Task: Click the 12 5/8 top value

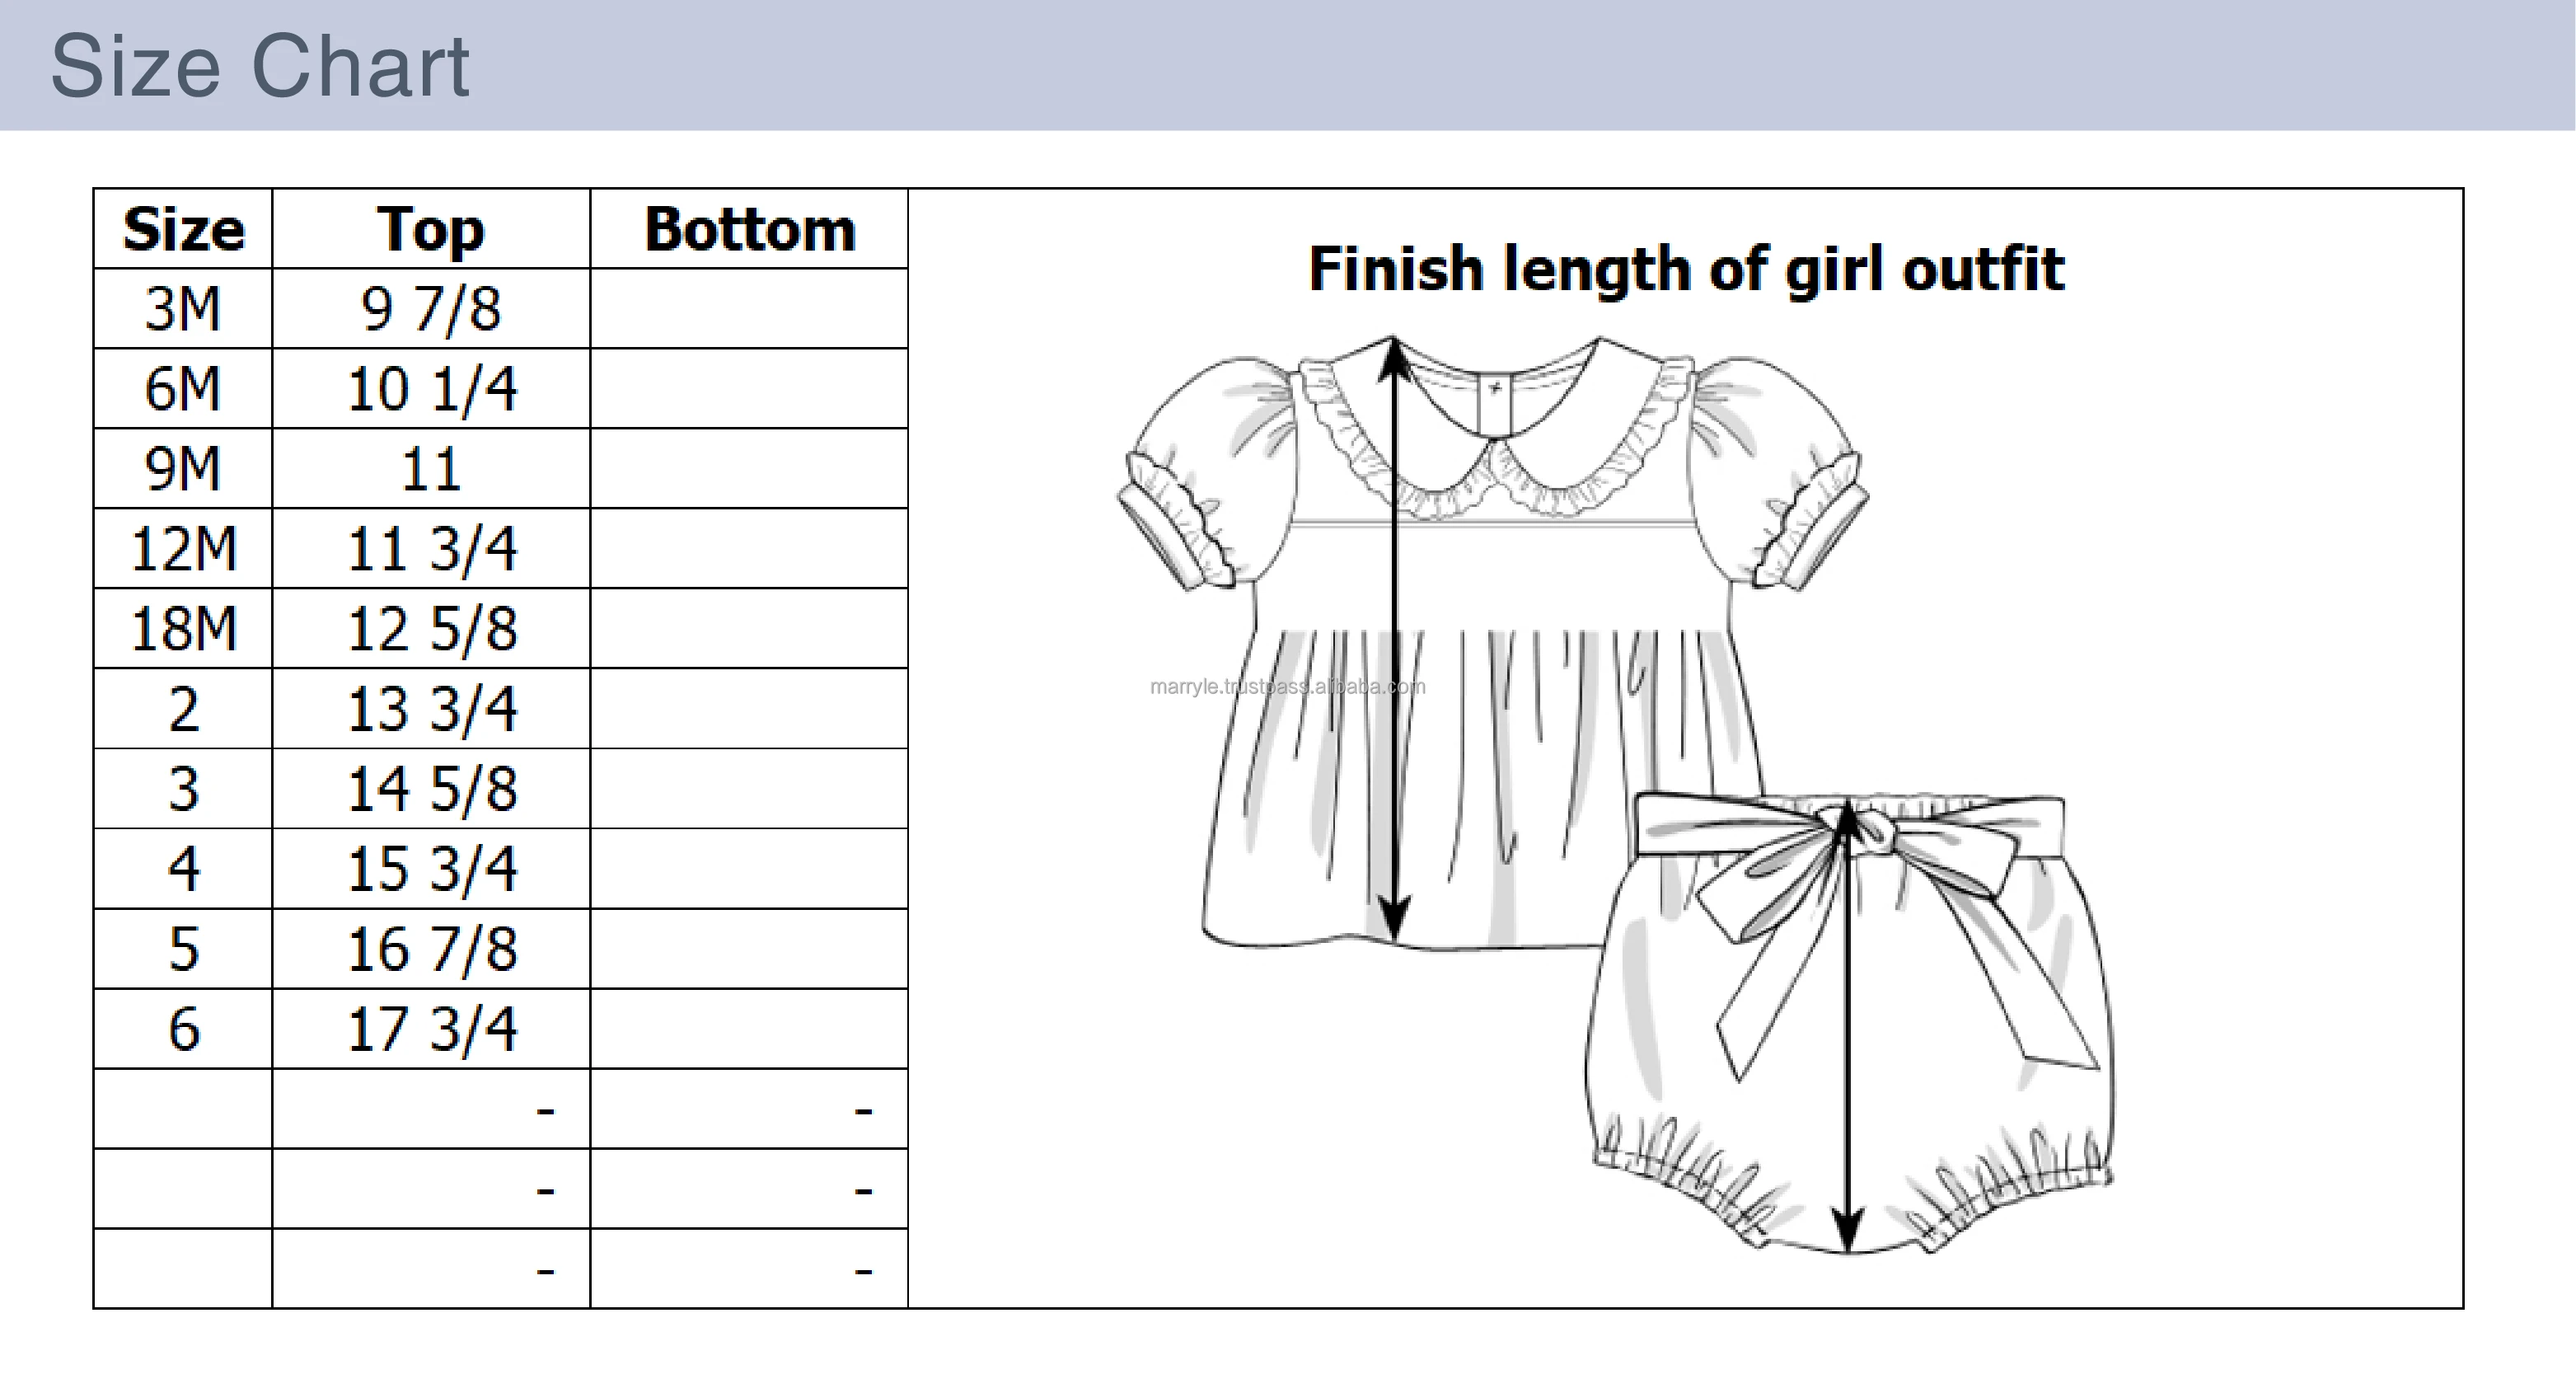Action: click(x=431, y=628)
